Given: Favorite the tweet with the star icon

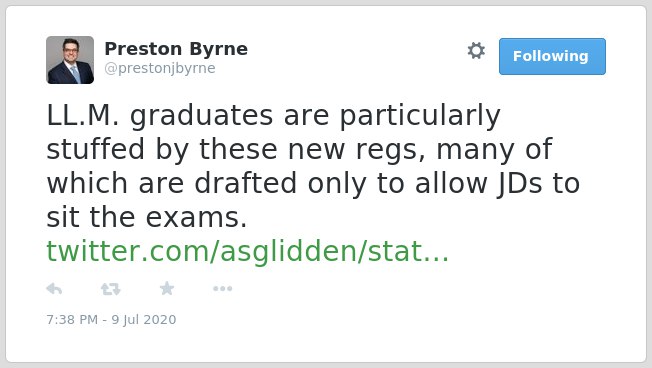Looking at the screenshot, I should coord(167,288).
